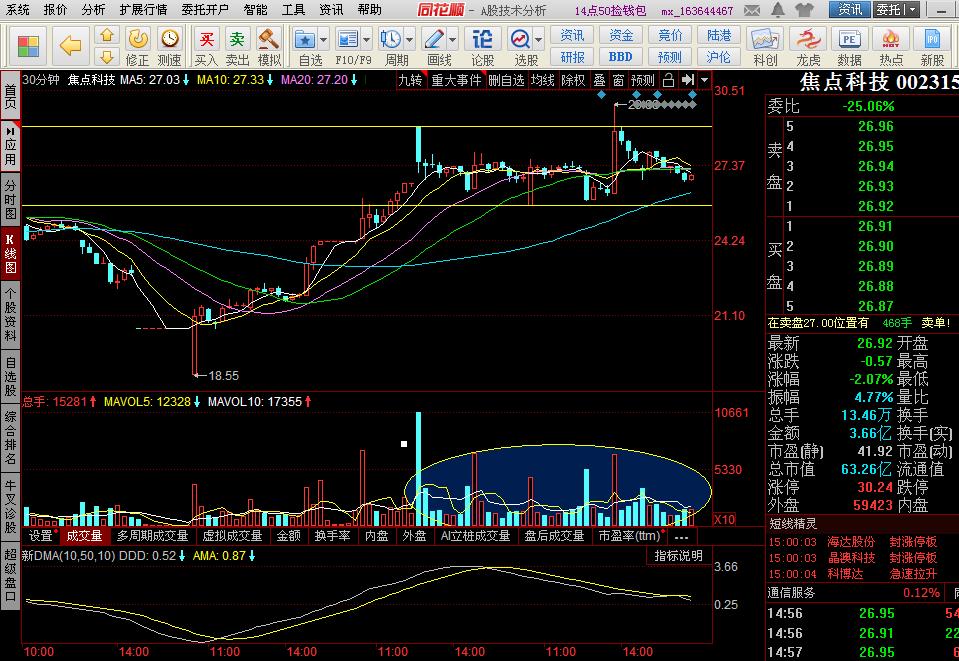Click the yellow up arrow button
Image resolution: width=959 pixels, height=661 pixels.
(x=107, y=35)
